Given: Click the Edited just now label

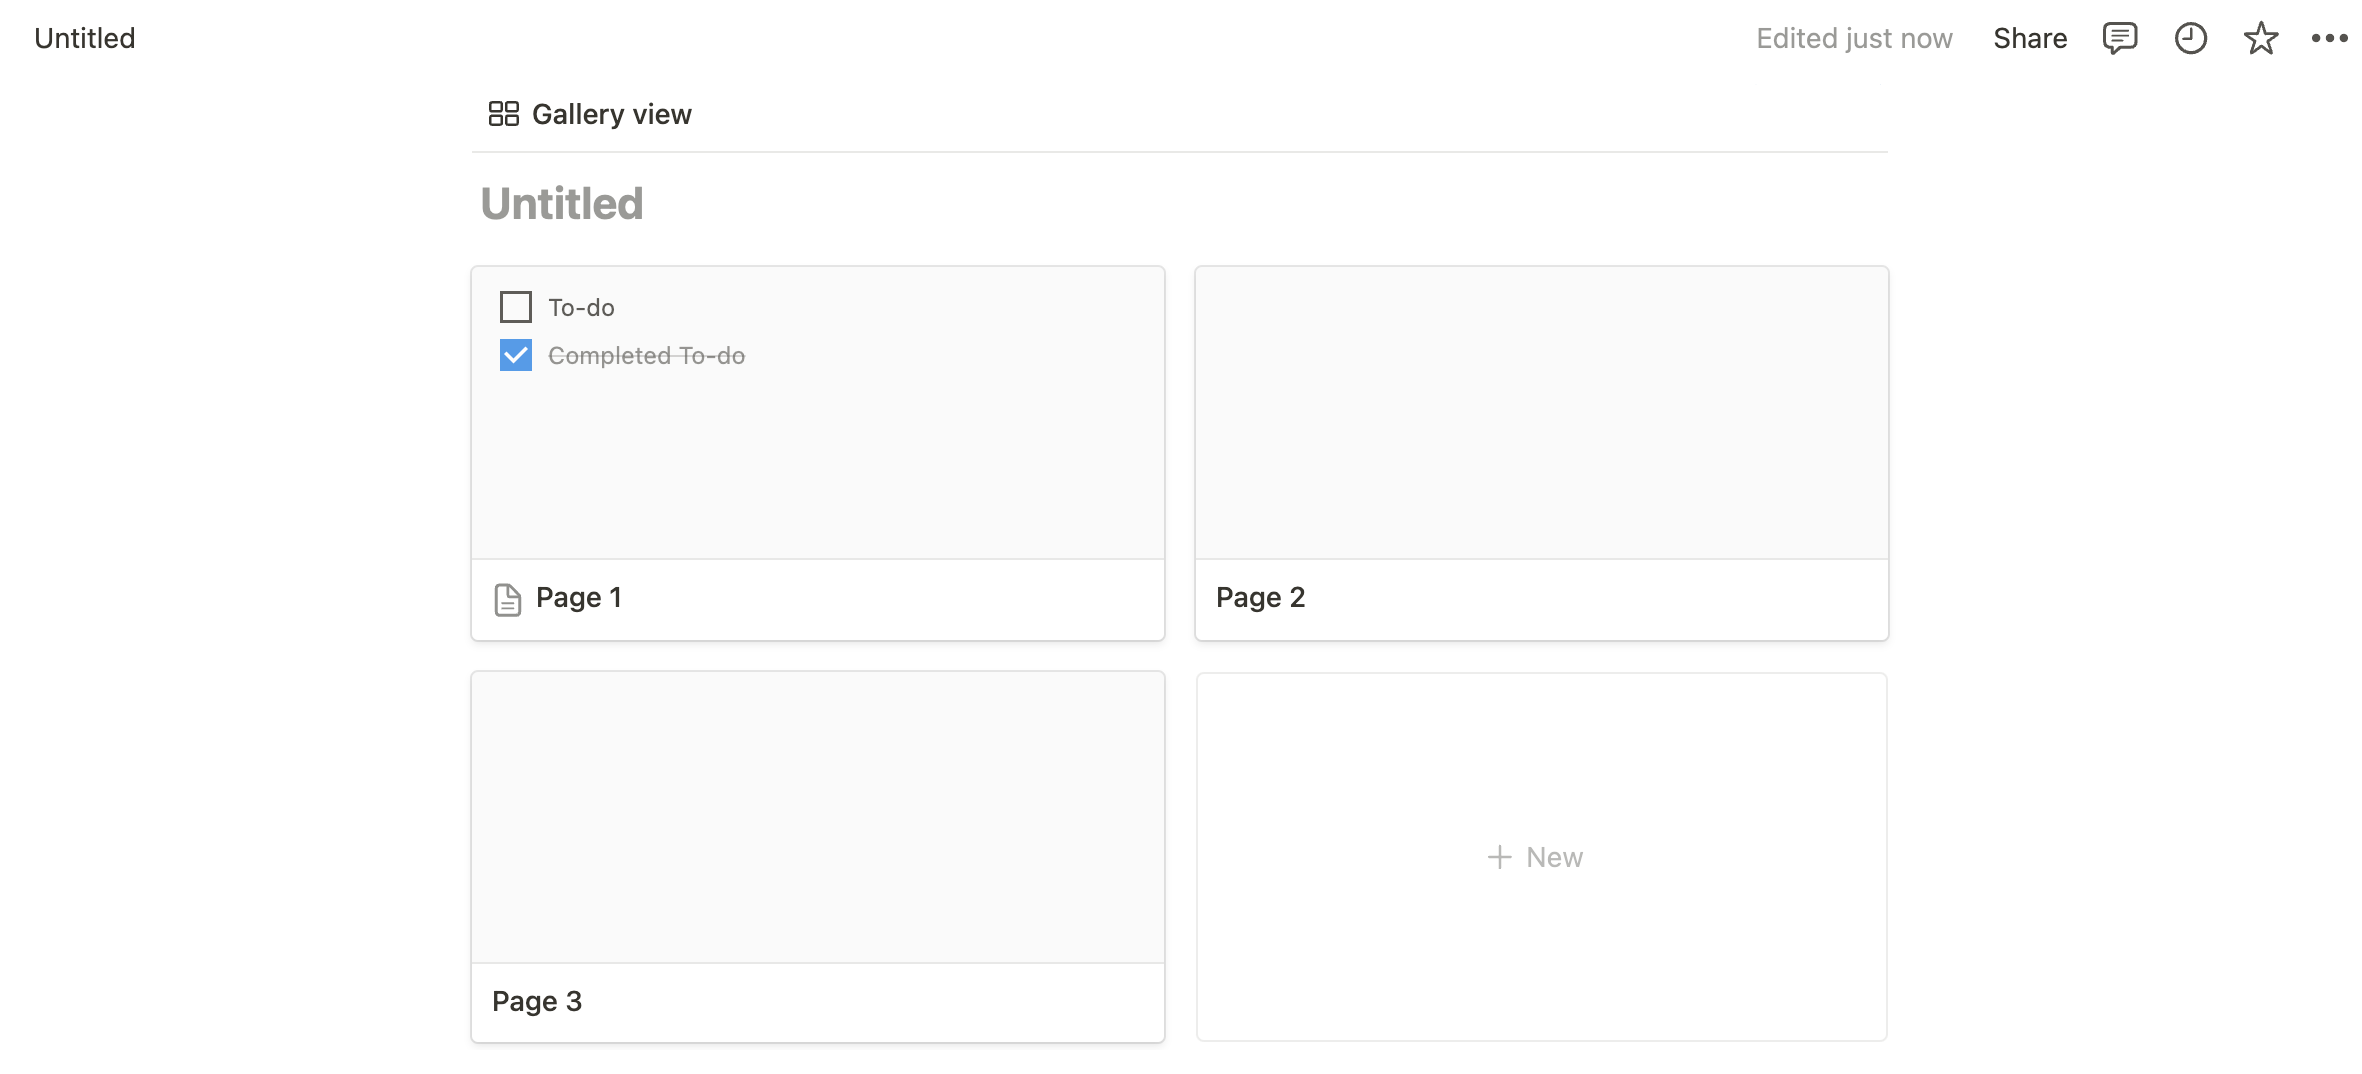Looking at the screenshot, I should 1855,38.
